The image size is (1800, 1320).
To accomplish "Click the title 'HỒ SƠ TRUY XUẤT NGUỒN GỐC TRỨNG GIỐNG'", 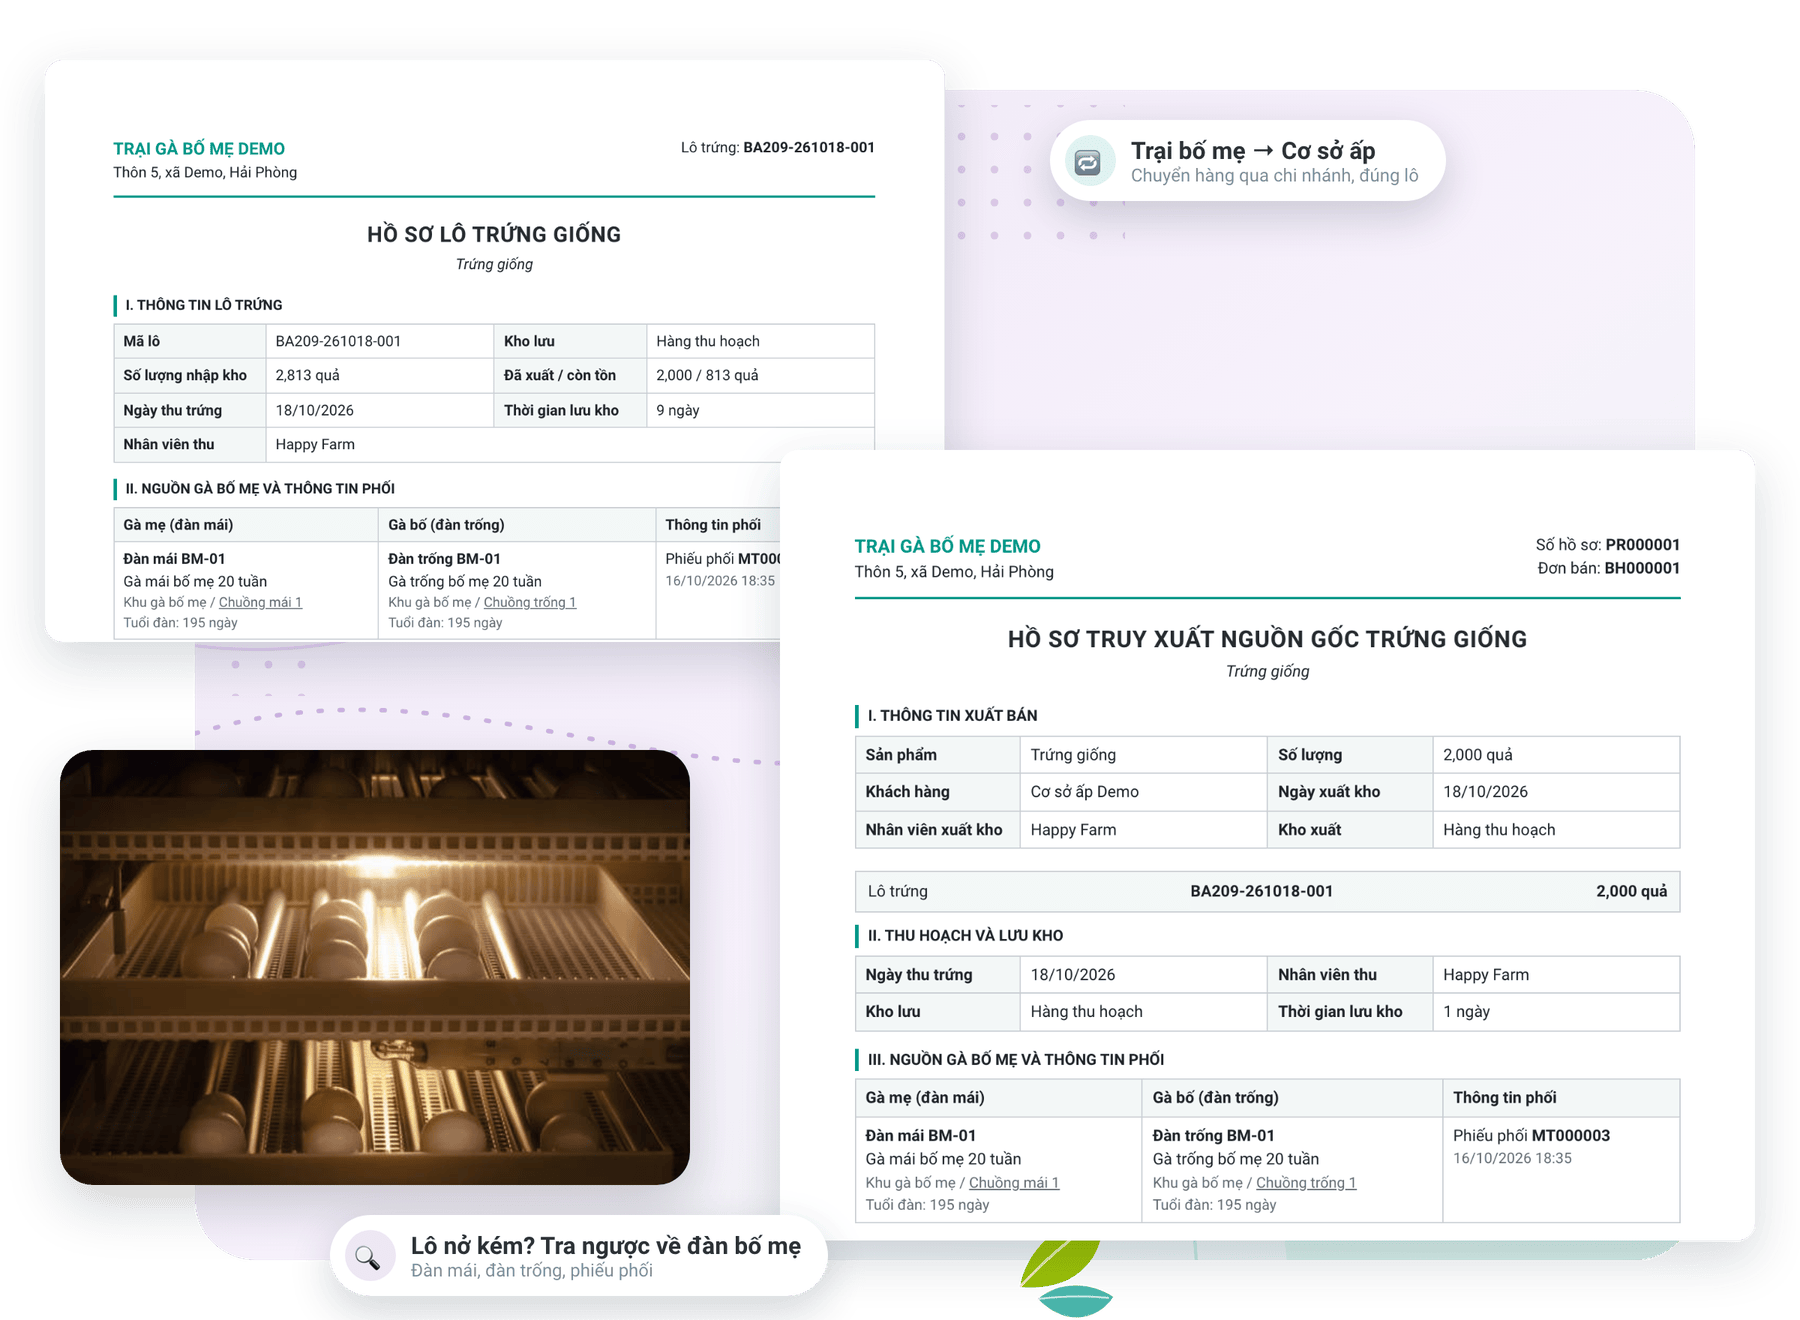I will click(1267, 639).
